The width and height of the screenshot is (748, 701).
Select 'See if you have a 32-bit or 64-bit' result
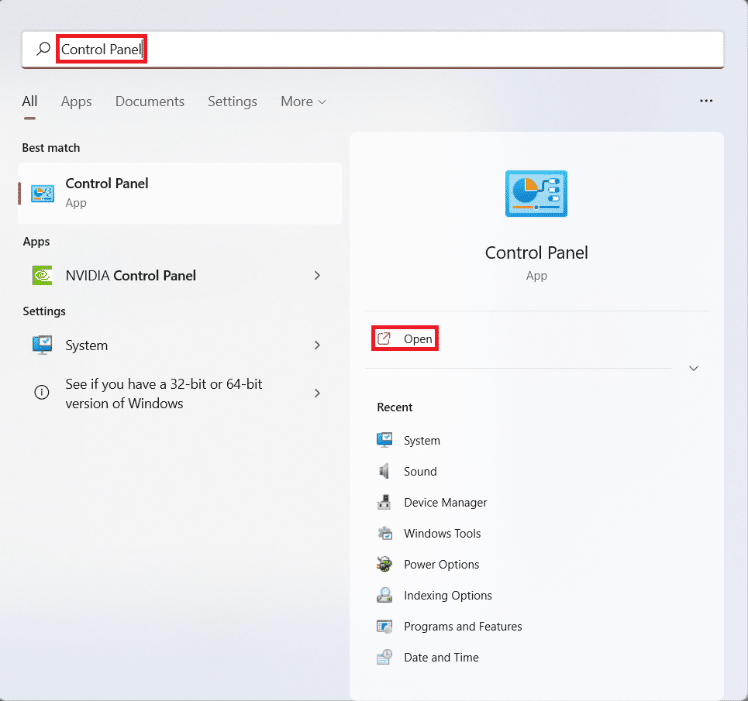pyautogui.click(x=164, y=394)
